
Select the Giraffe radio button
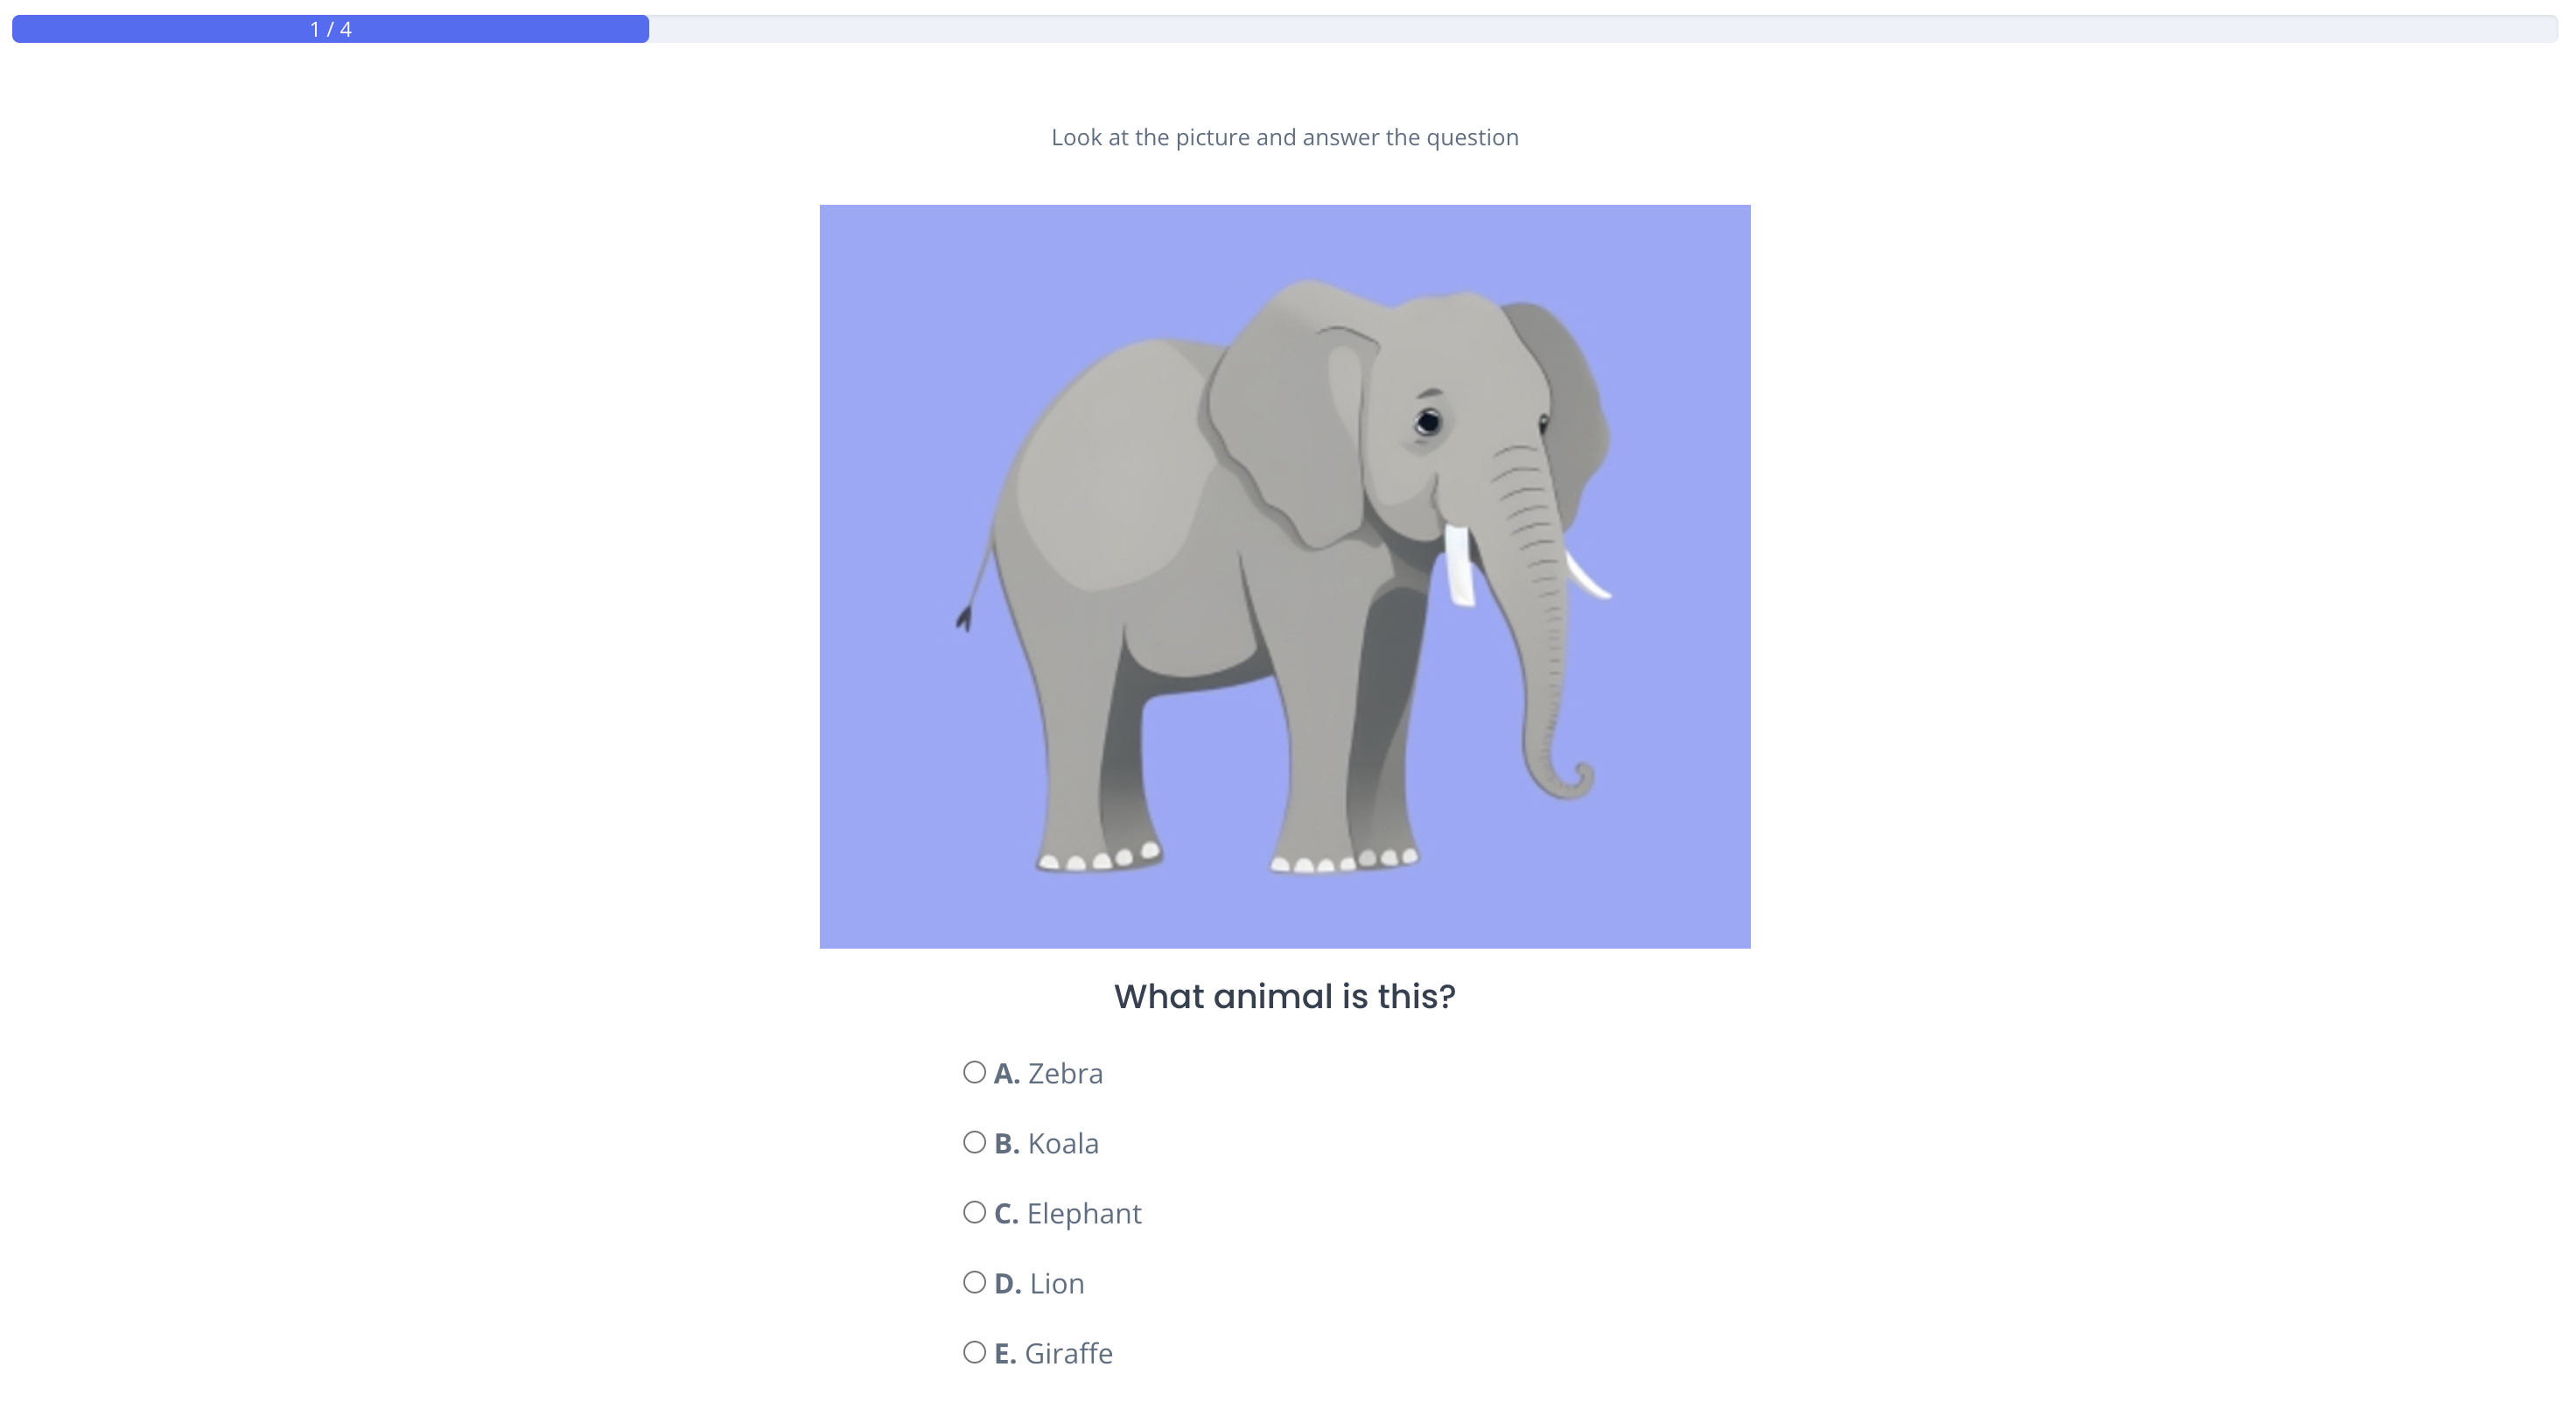(974, 1352)
